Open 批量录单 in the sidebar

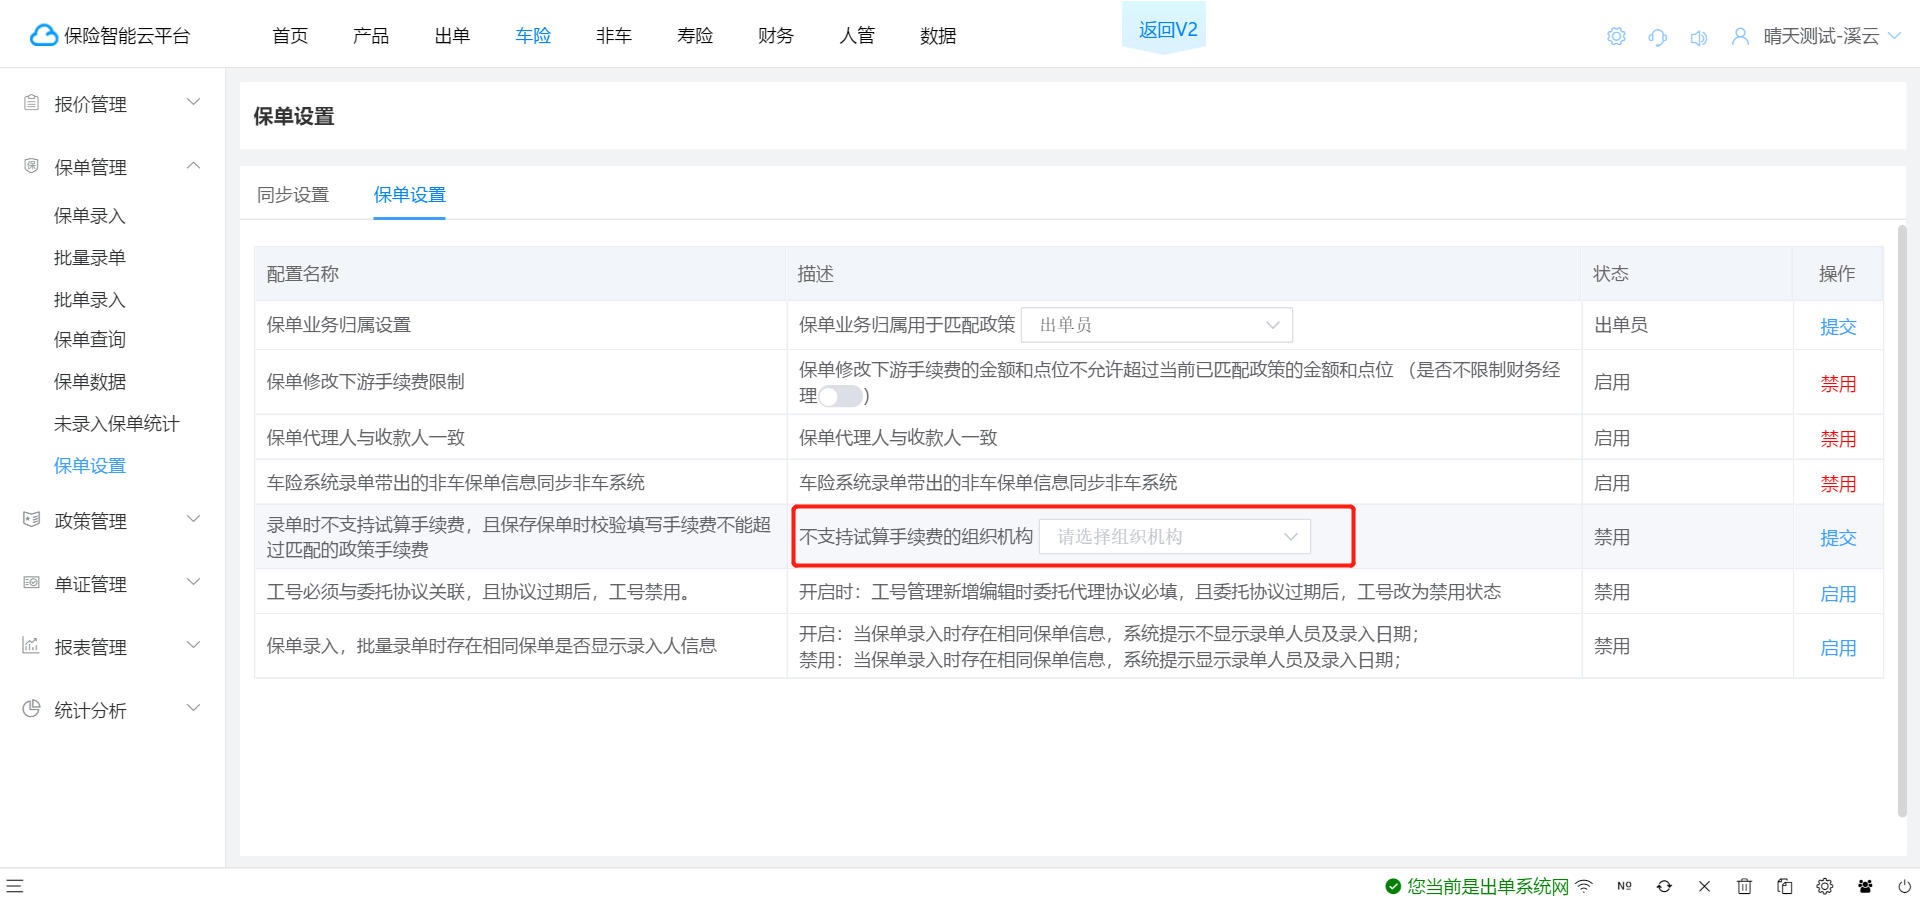click(x=90, y=258)
